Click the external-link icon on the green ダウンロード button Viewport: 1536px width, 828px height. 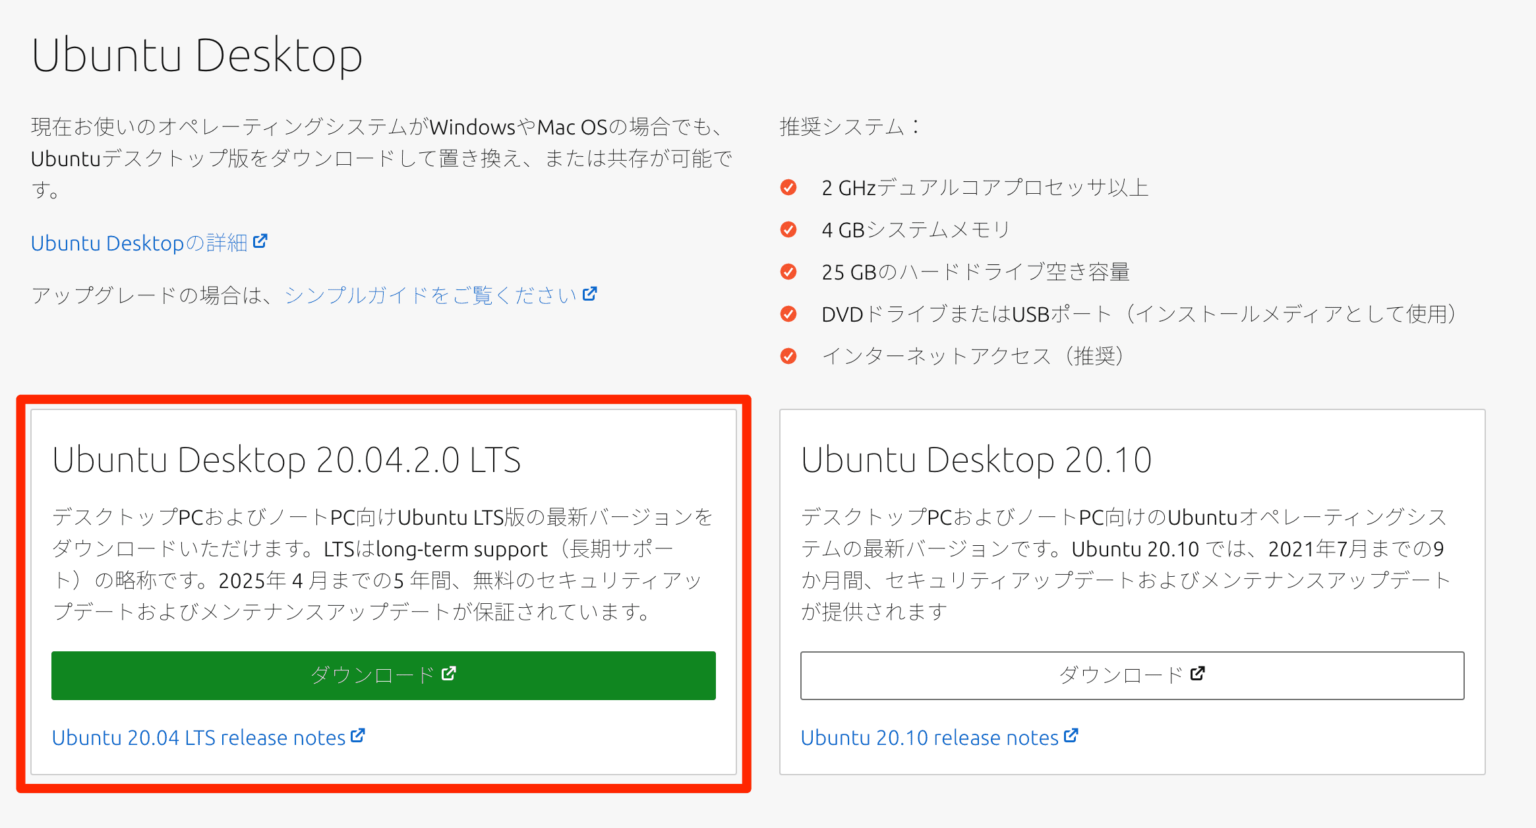pyautogui.click(x=447, y=674)
